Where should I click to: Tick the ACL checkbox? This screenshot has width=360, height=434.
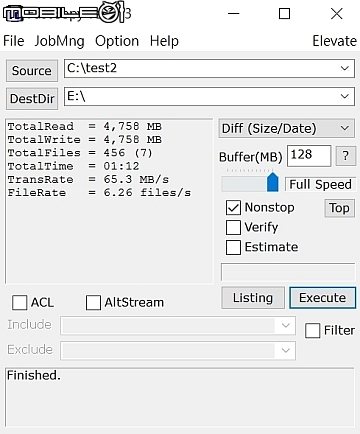coord(19,303)
